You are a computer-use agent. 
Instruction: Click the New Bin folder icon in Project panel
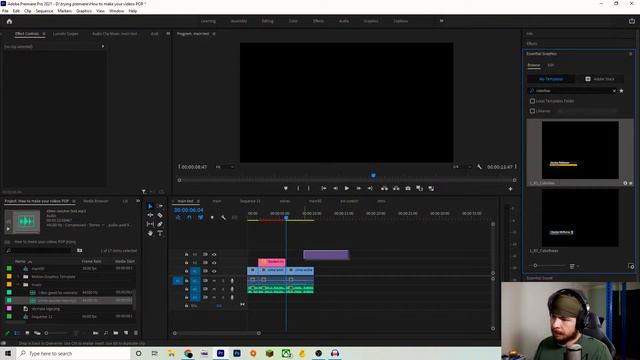(116, 333)
